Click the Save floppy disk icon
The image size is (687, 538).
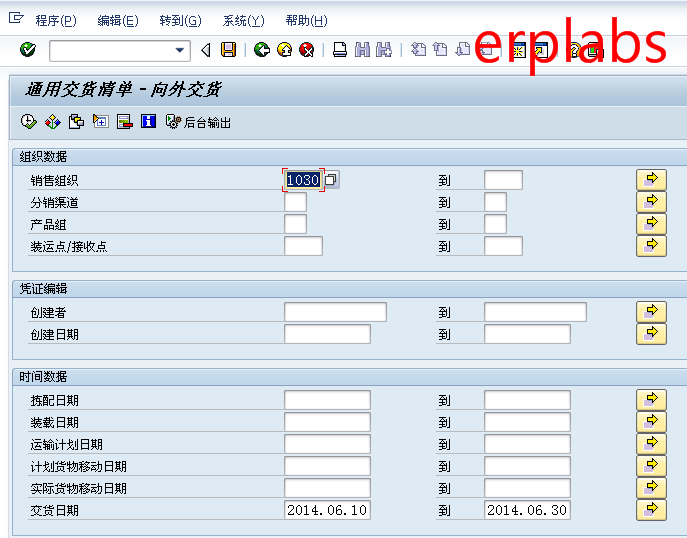pyautogui.click(x=228, y=50)
